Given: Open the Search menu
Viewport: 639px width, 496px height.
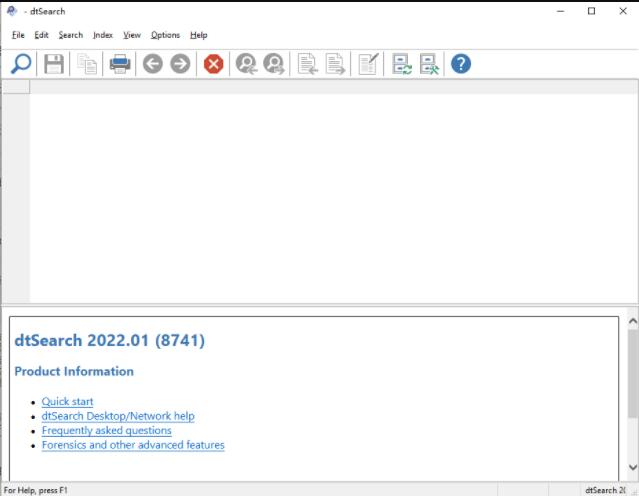Looking at the screenshot, I should point(71,35).
